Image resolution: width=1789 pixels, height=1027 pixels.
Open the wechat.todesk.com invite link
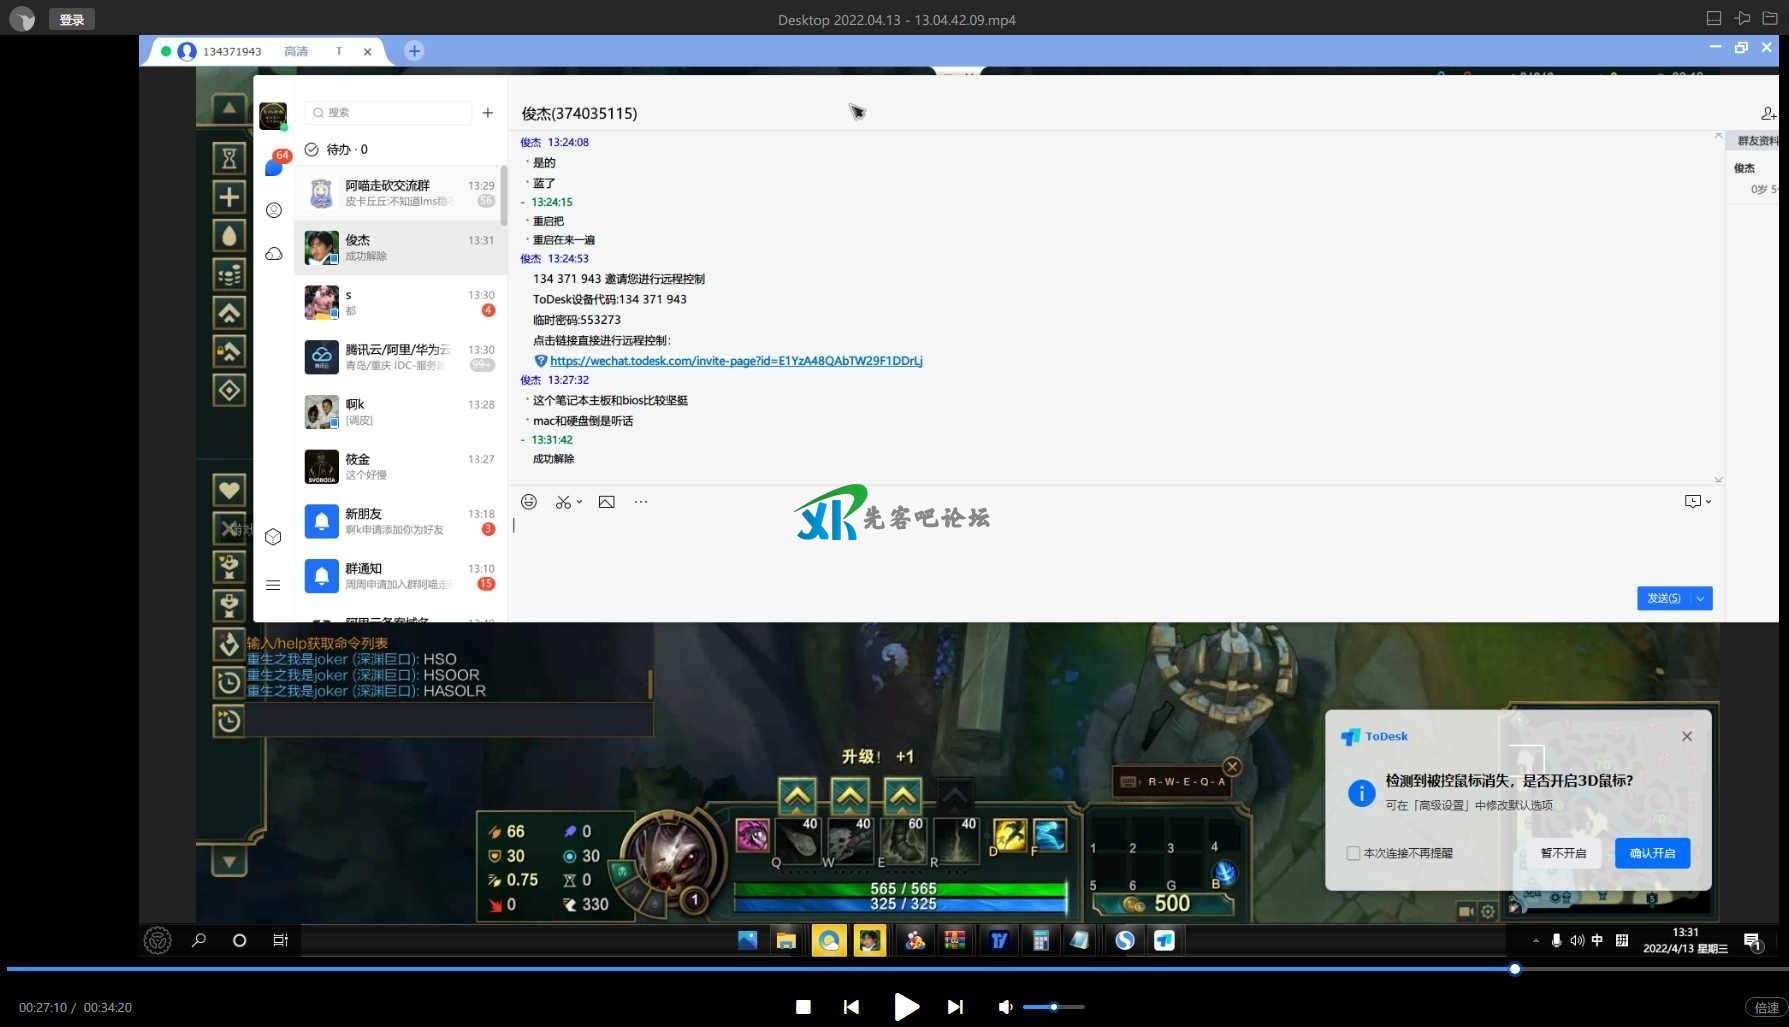pyautogui.click(x=735, y=361)
